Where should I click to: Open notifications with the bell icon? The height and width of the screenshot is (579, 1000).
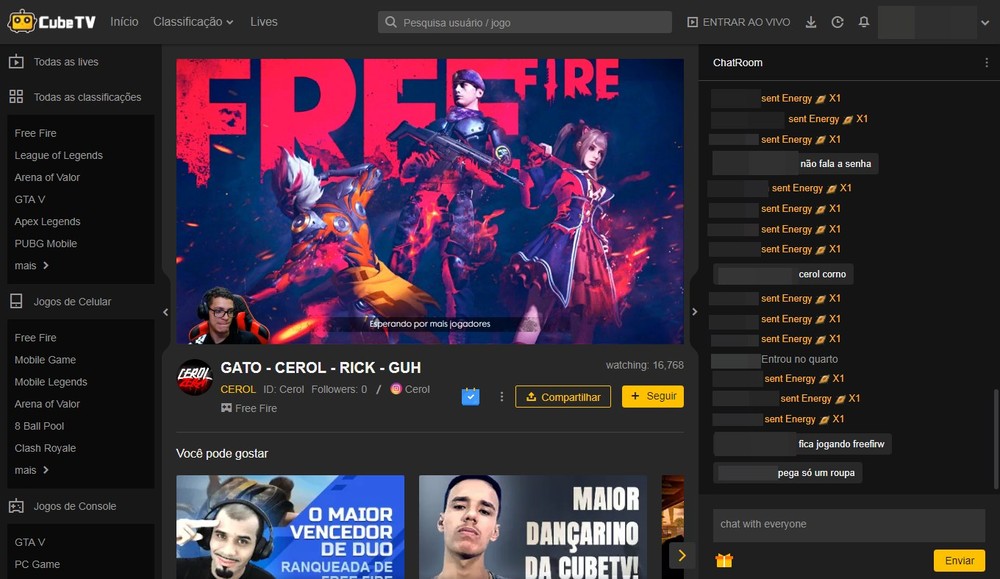[863, 21]
